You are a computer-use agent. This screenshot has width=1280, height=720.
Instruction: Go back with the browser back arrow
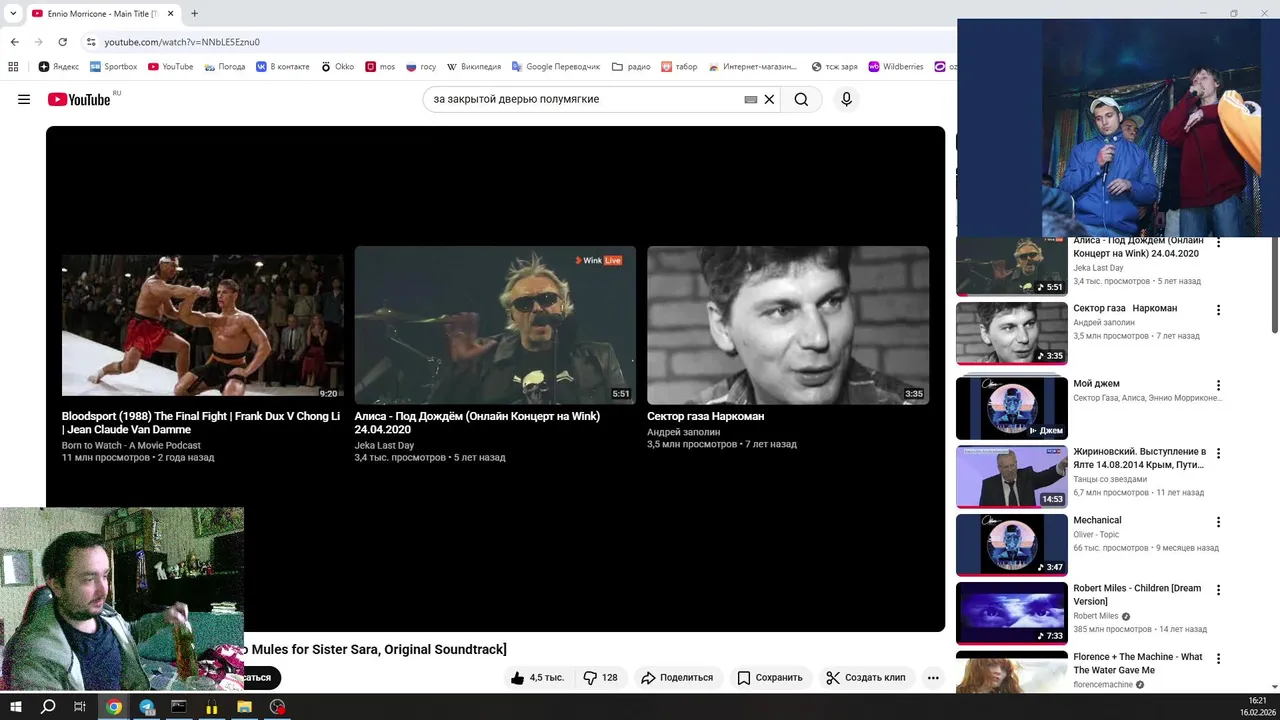[15, 42]
